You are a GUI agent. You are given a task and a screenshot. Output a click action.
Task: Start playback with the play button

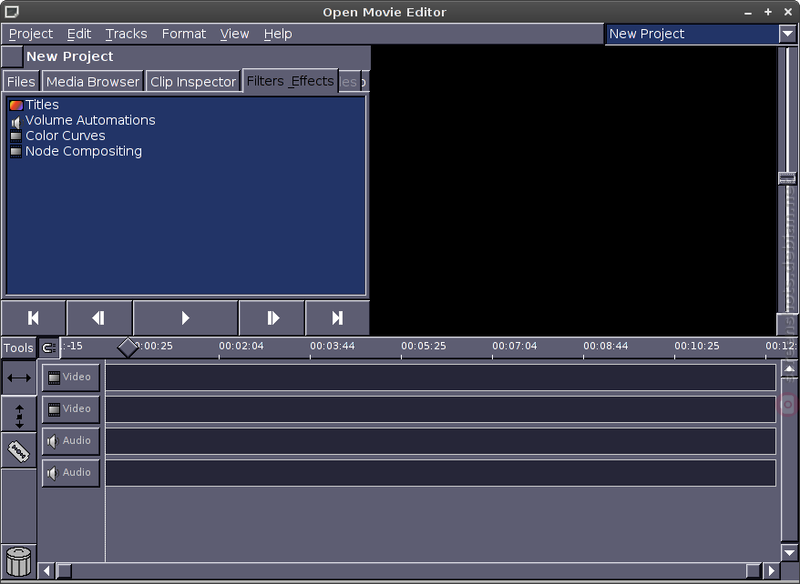185,318
